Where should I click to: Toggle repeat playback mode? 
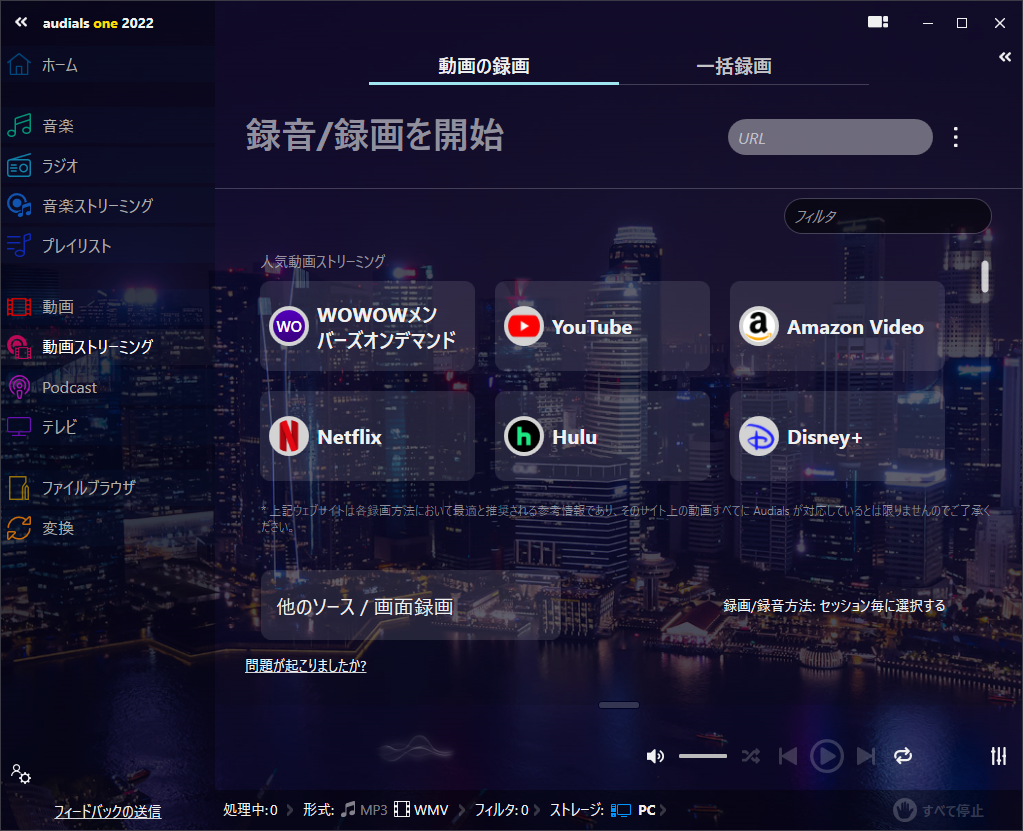click(903, 756)
